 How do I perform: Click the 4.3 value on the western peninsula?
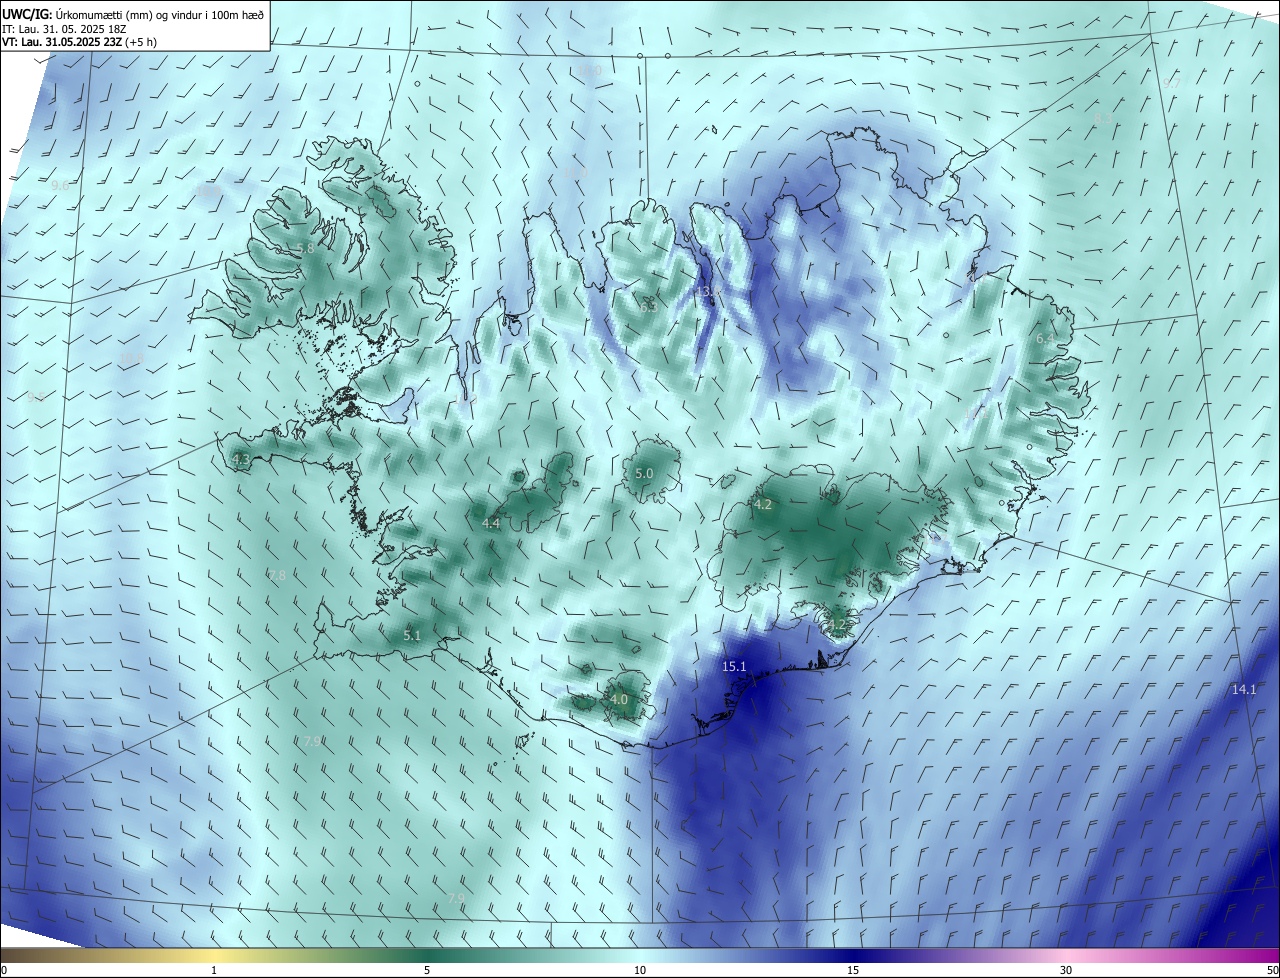point(241,460)
